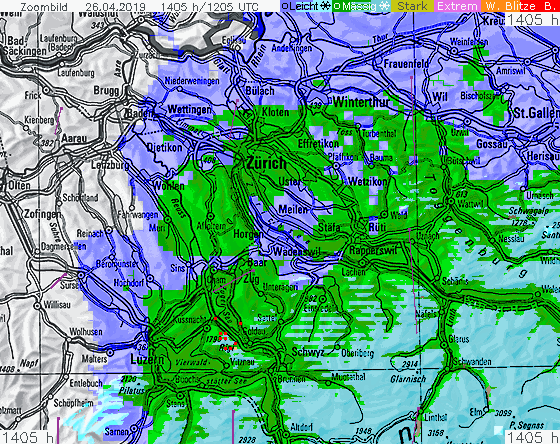Click the Zürich city label
Image resolution: width=560 pixels, height=444 pixels.
(267, 164)
